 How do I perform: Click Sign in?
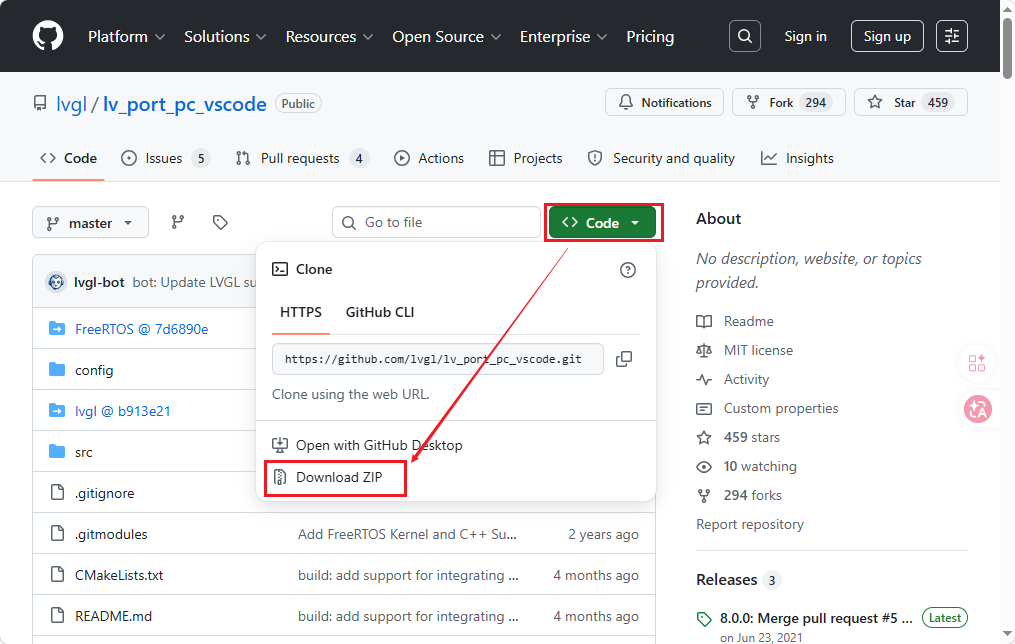coord(805,36)
